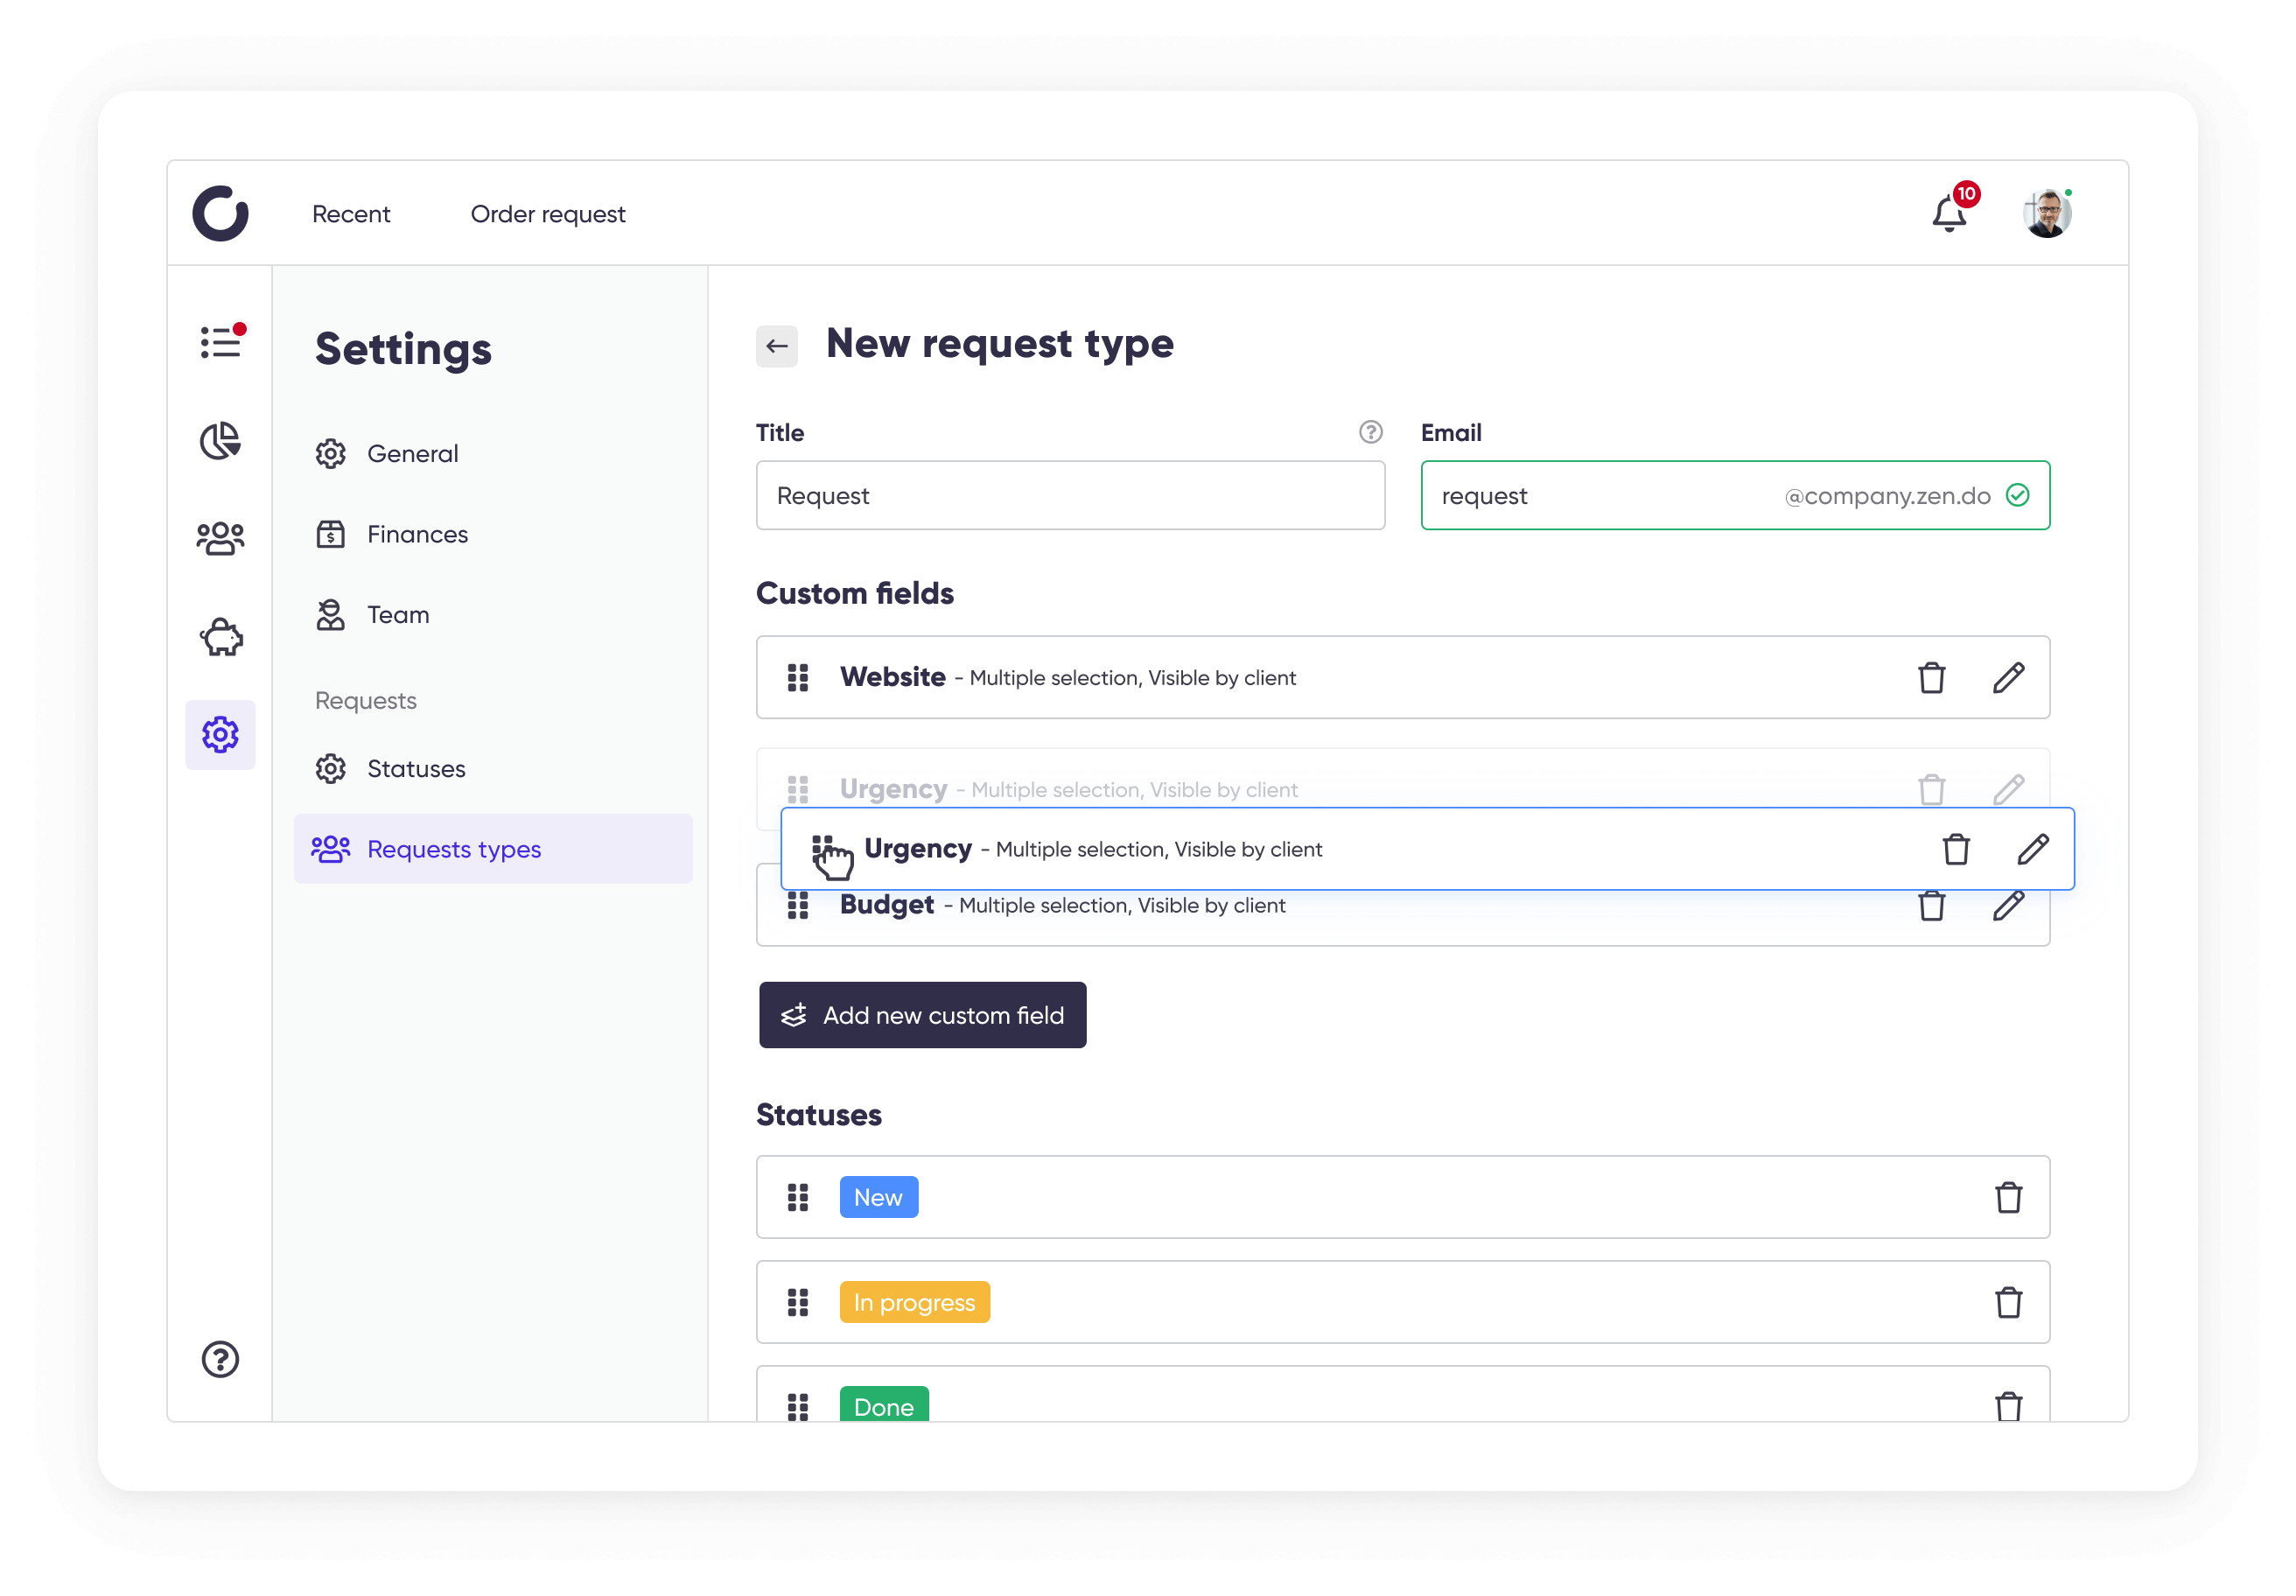This screenshot has height=1596, width=2296.
Task: Click the @company.zen.do email suffix
Action: pos(1887,496)
